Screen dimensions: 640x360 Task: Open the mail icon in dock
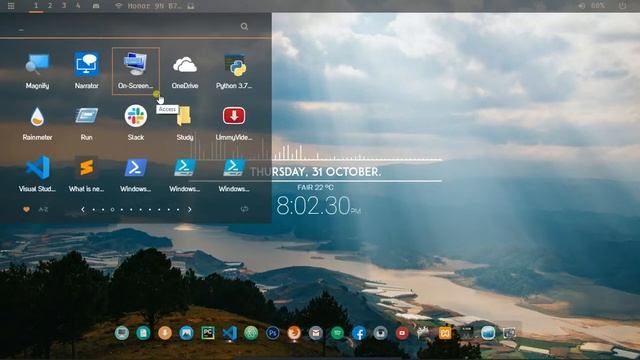tap(316, 333)
